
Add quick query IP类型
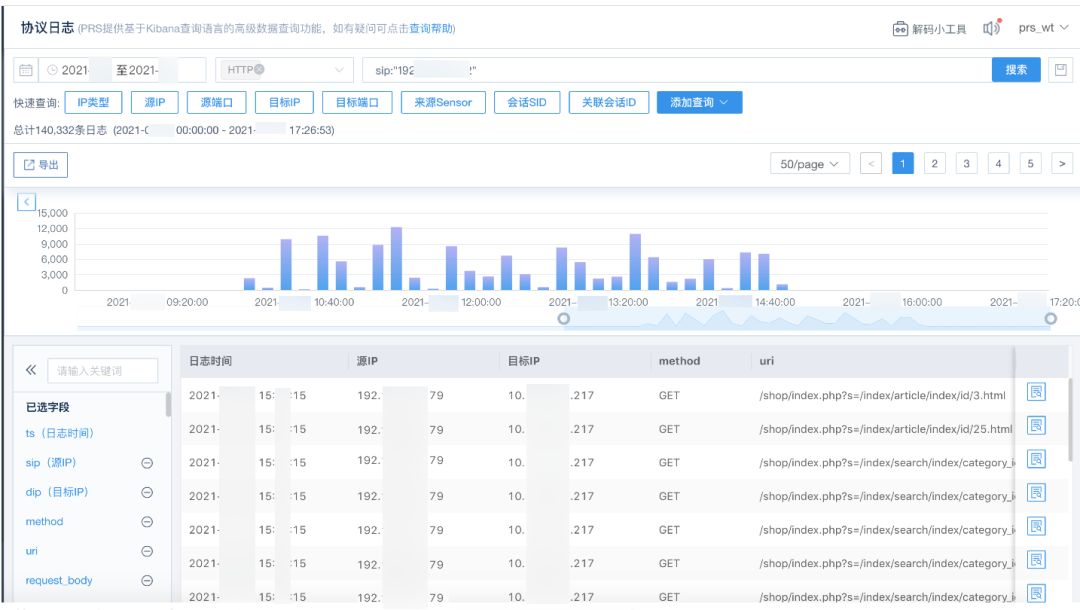click(93, 103)
